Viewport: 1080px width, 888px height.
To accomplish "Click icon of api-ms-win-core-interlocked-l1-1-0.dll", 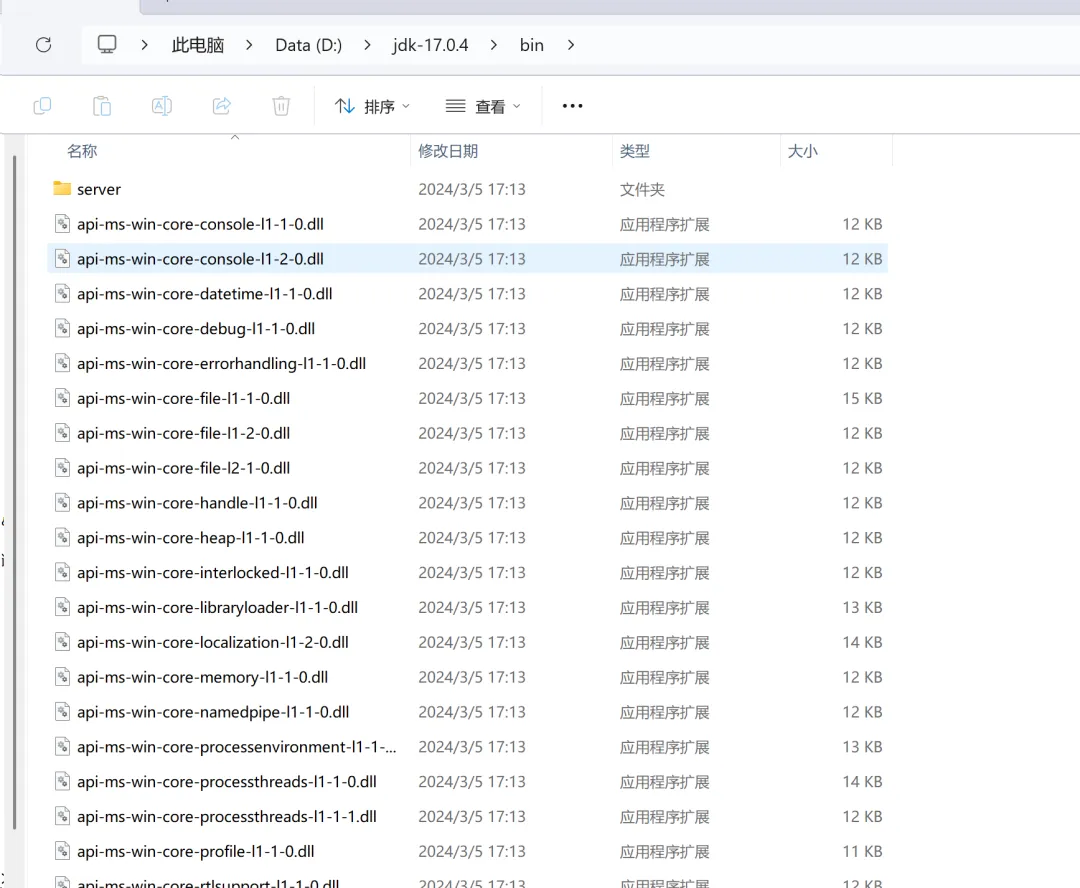I will (x=62, y=572).
